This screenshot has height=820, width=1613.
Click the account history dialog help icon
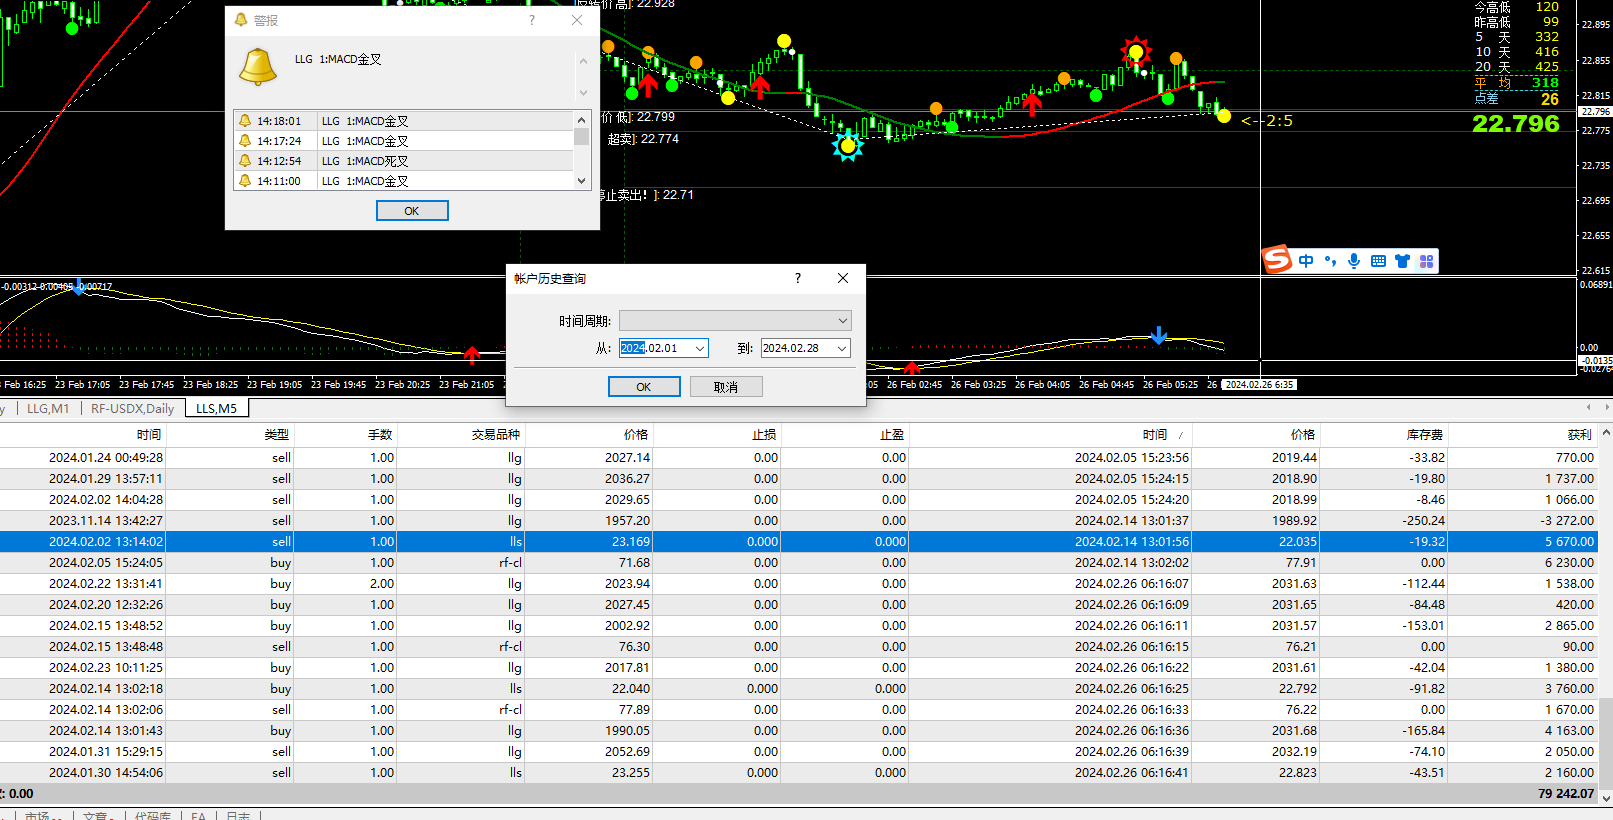pos(797,278)
